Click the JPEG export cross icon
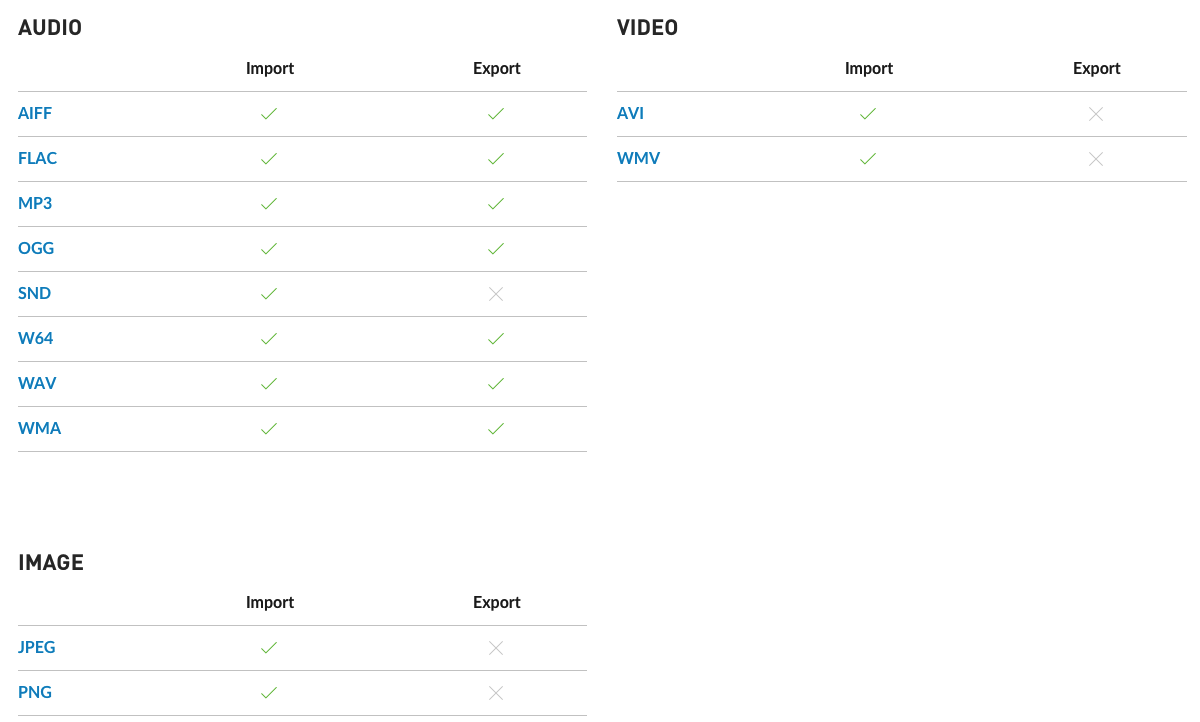Screen dimensions: 1200x722 point(496,648)
